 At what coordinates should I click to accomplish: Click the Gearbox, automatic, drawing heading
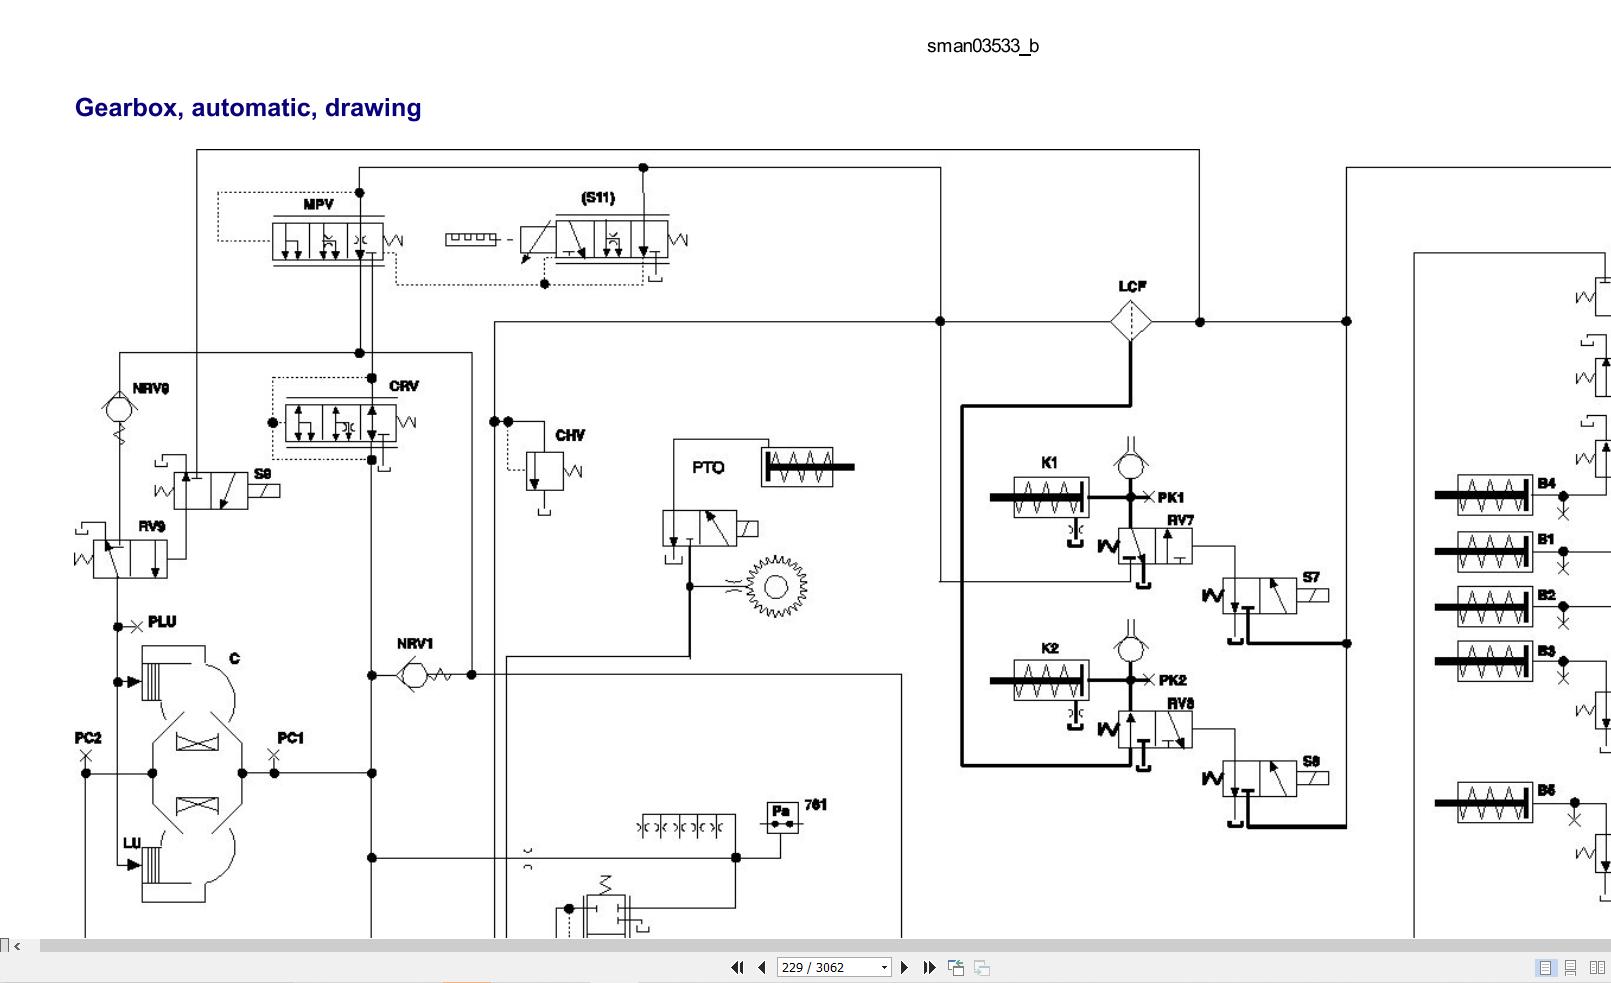[x=248, y=108]
